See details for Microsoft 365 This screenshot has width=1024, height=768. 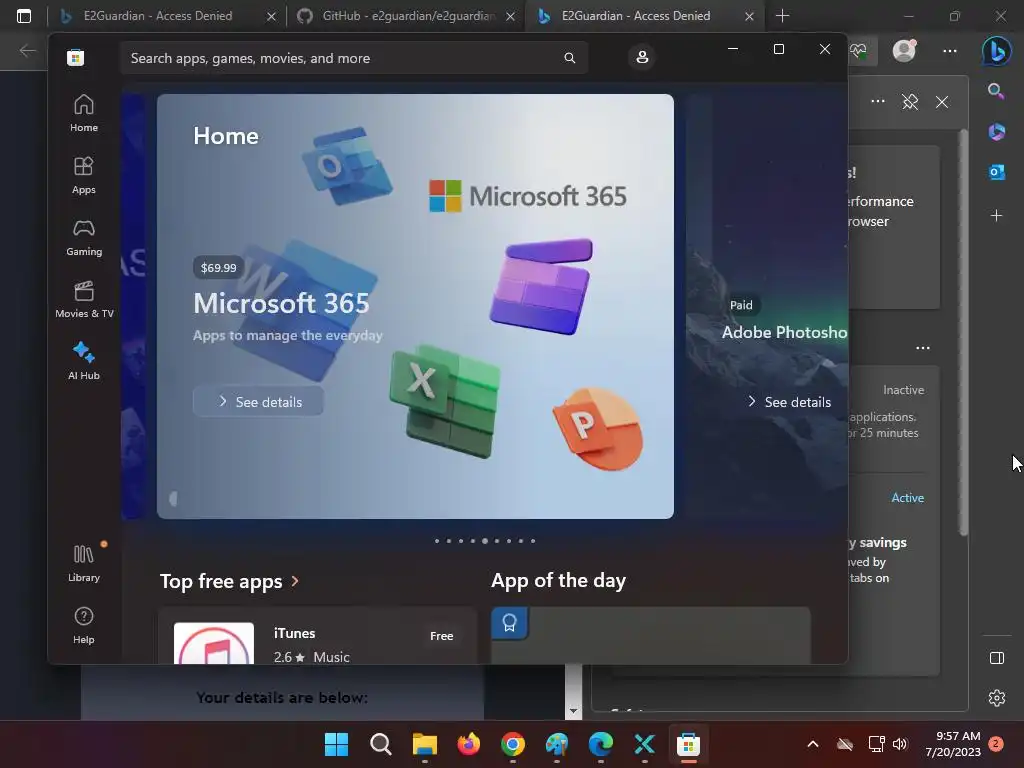(258, 402)
